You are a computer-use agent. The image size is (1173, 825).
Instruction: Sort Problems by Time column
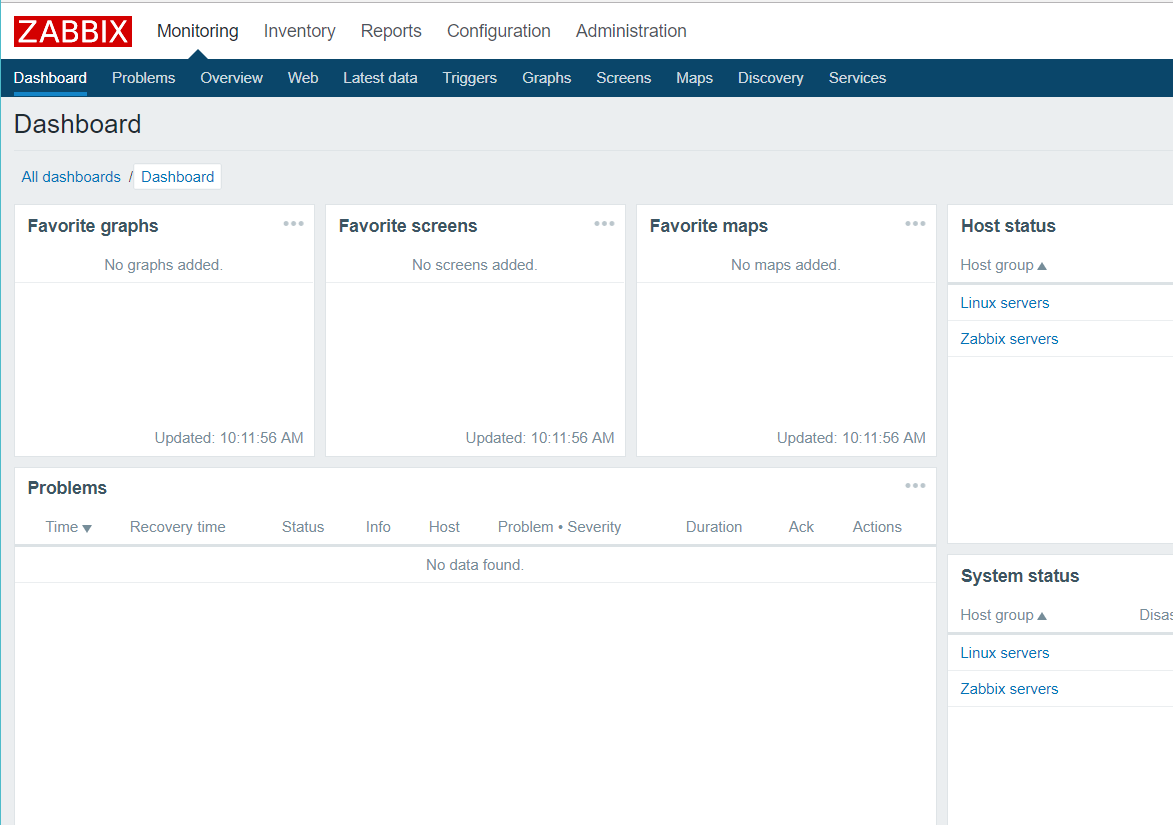[x=68, y=527]
